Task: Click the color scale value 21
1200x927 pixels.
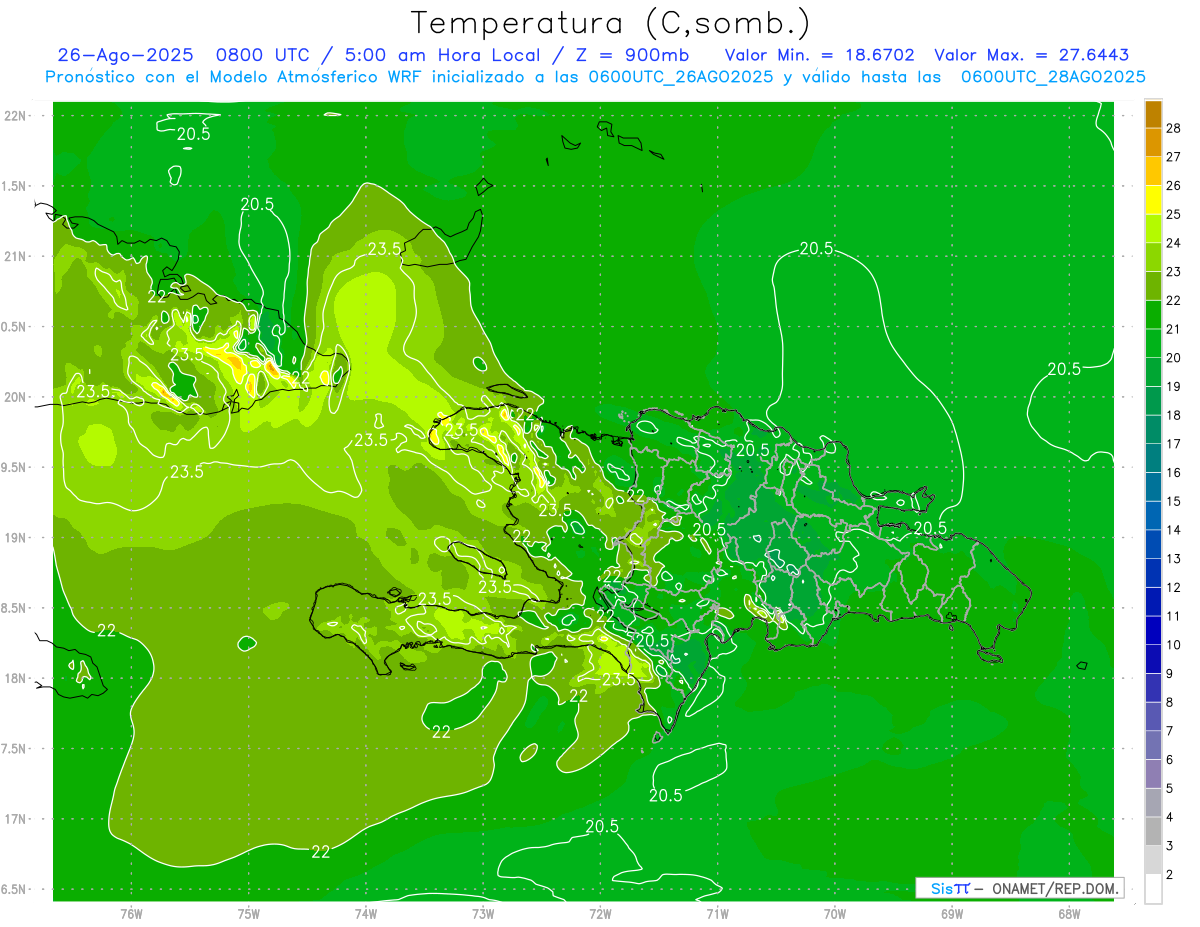Action: point(1175,329)
